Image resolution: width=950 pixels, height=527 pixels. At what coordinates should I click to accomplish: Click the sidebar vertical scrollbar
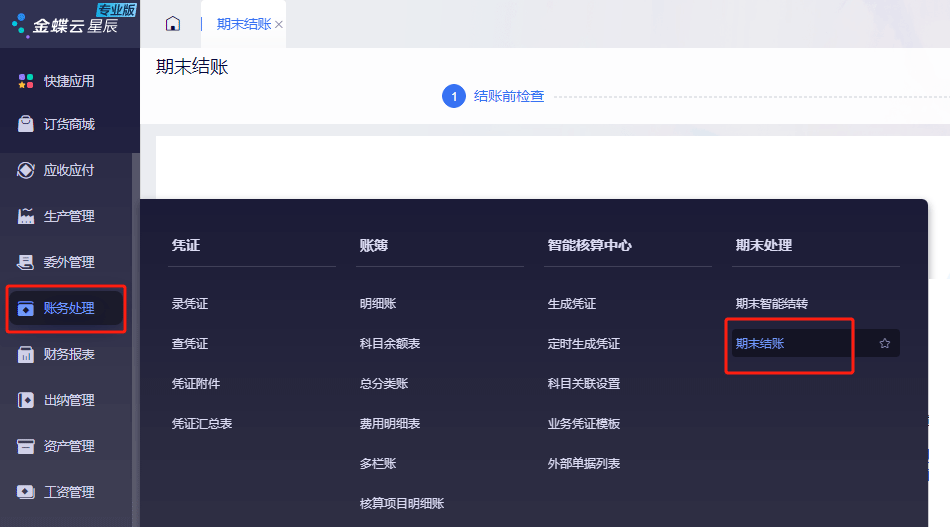coord(136,339)
